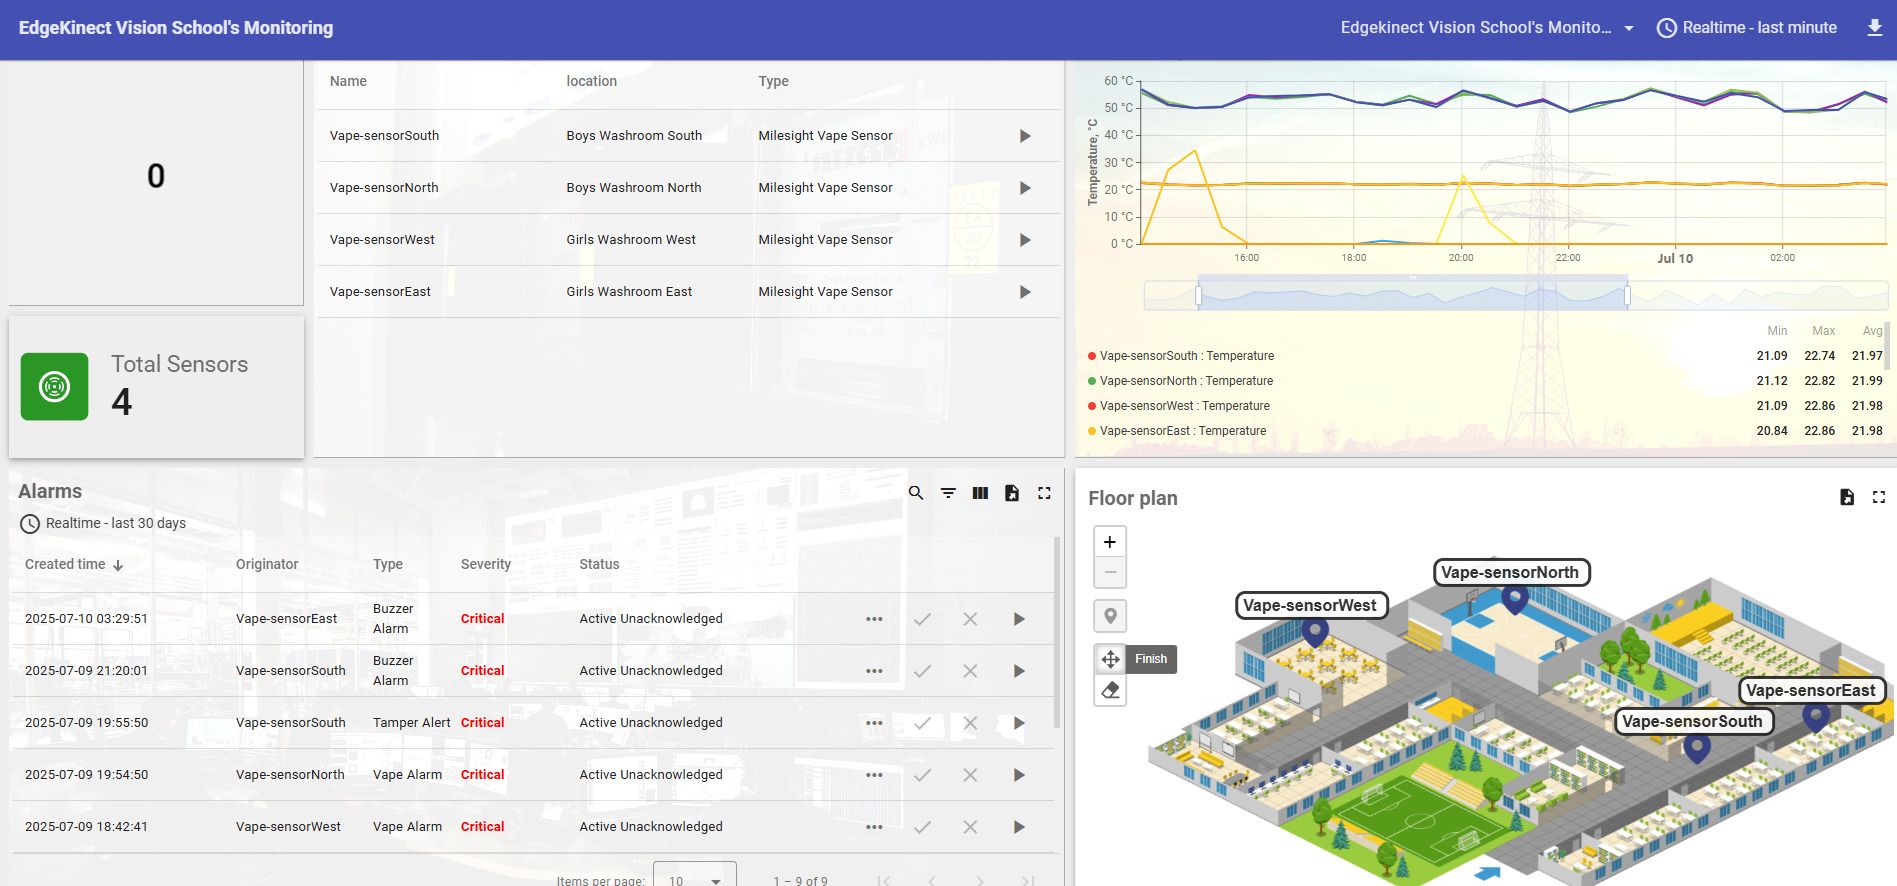Click the move markers tool on floor plan
This screenshot has height=886, width=1897.
tap(1110, 659)
